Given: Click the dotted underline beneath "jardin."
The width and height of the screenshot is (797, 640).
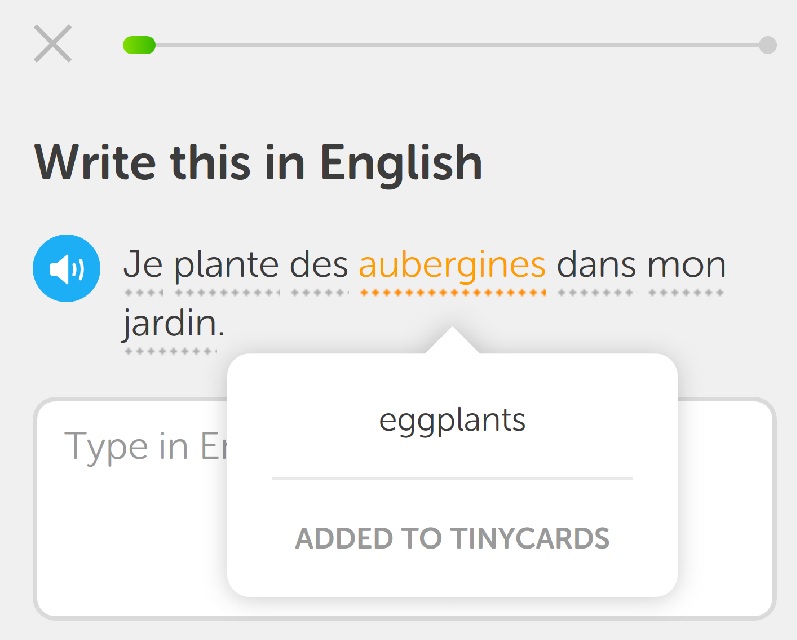Looking at the screenshot, I should point(171,351).
